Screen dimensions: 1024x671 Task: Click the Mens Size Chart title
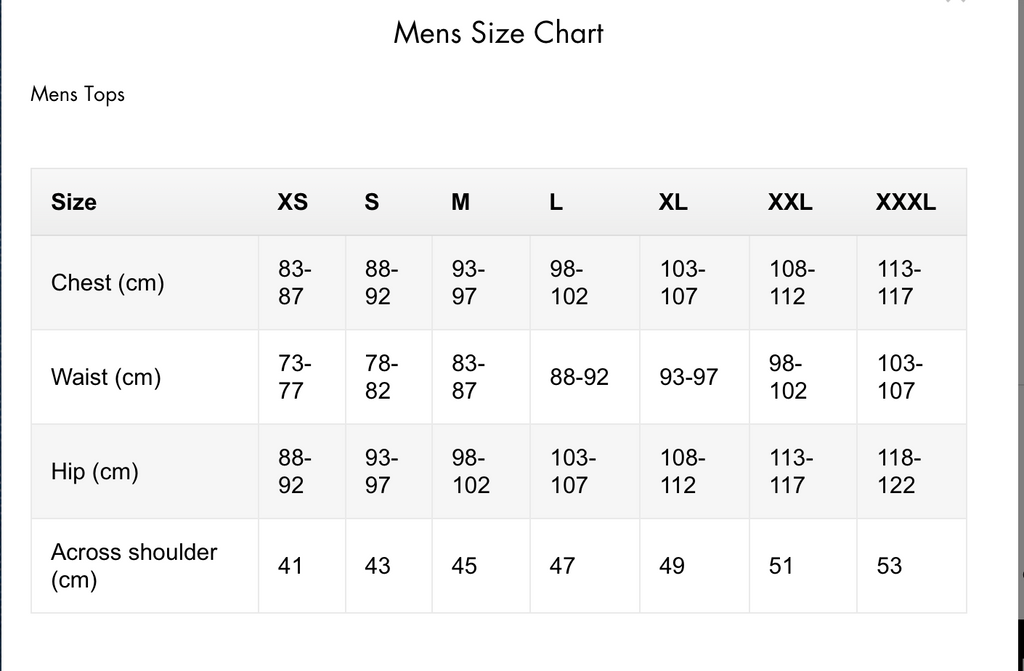point(498,33)
